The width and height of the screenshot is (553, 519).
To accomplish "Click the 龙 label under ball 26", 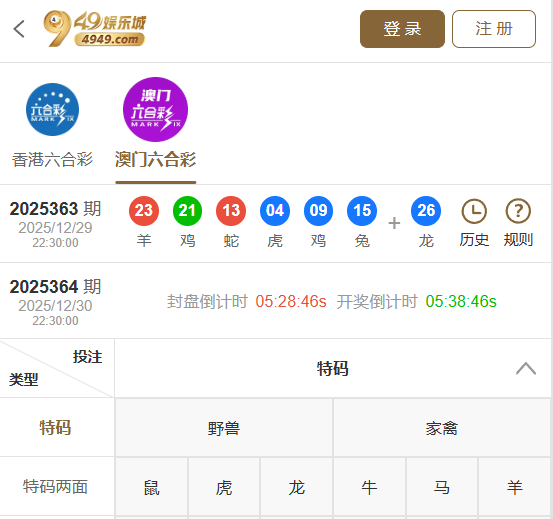I will (426, 241).
